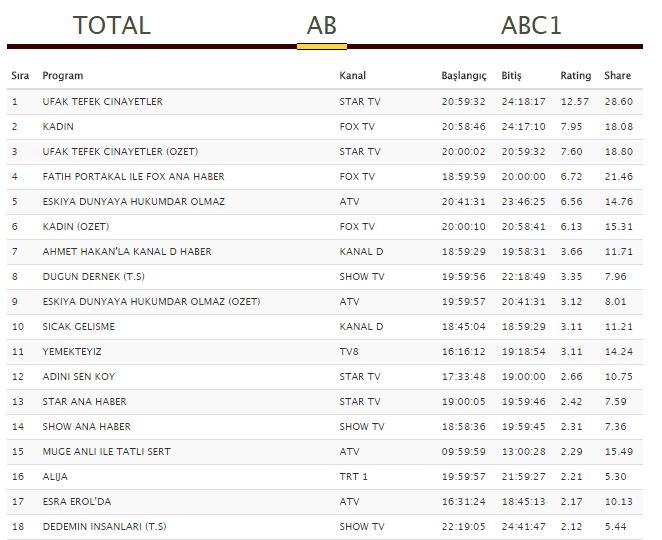Click the Bitiş column header
Viewport: 662px width, 540px height.
512,76
